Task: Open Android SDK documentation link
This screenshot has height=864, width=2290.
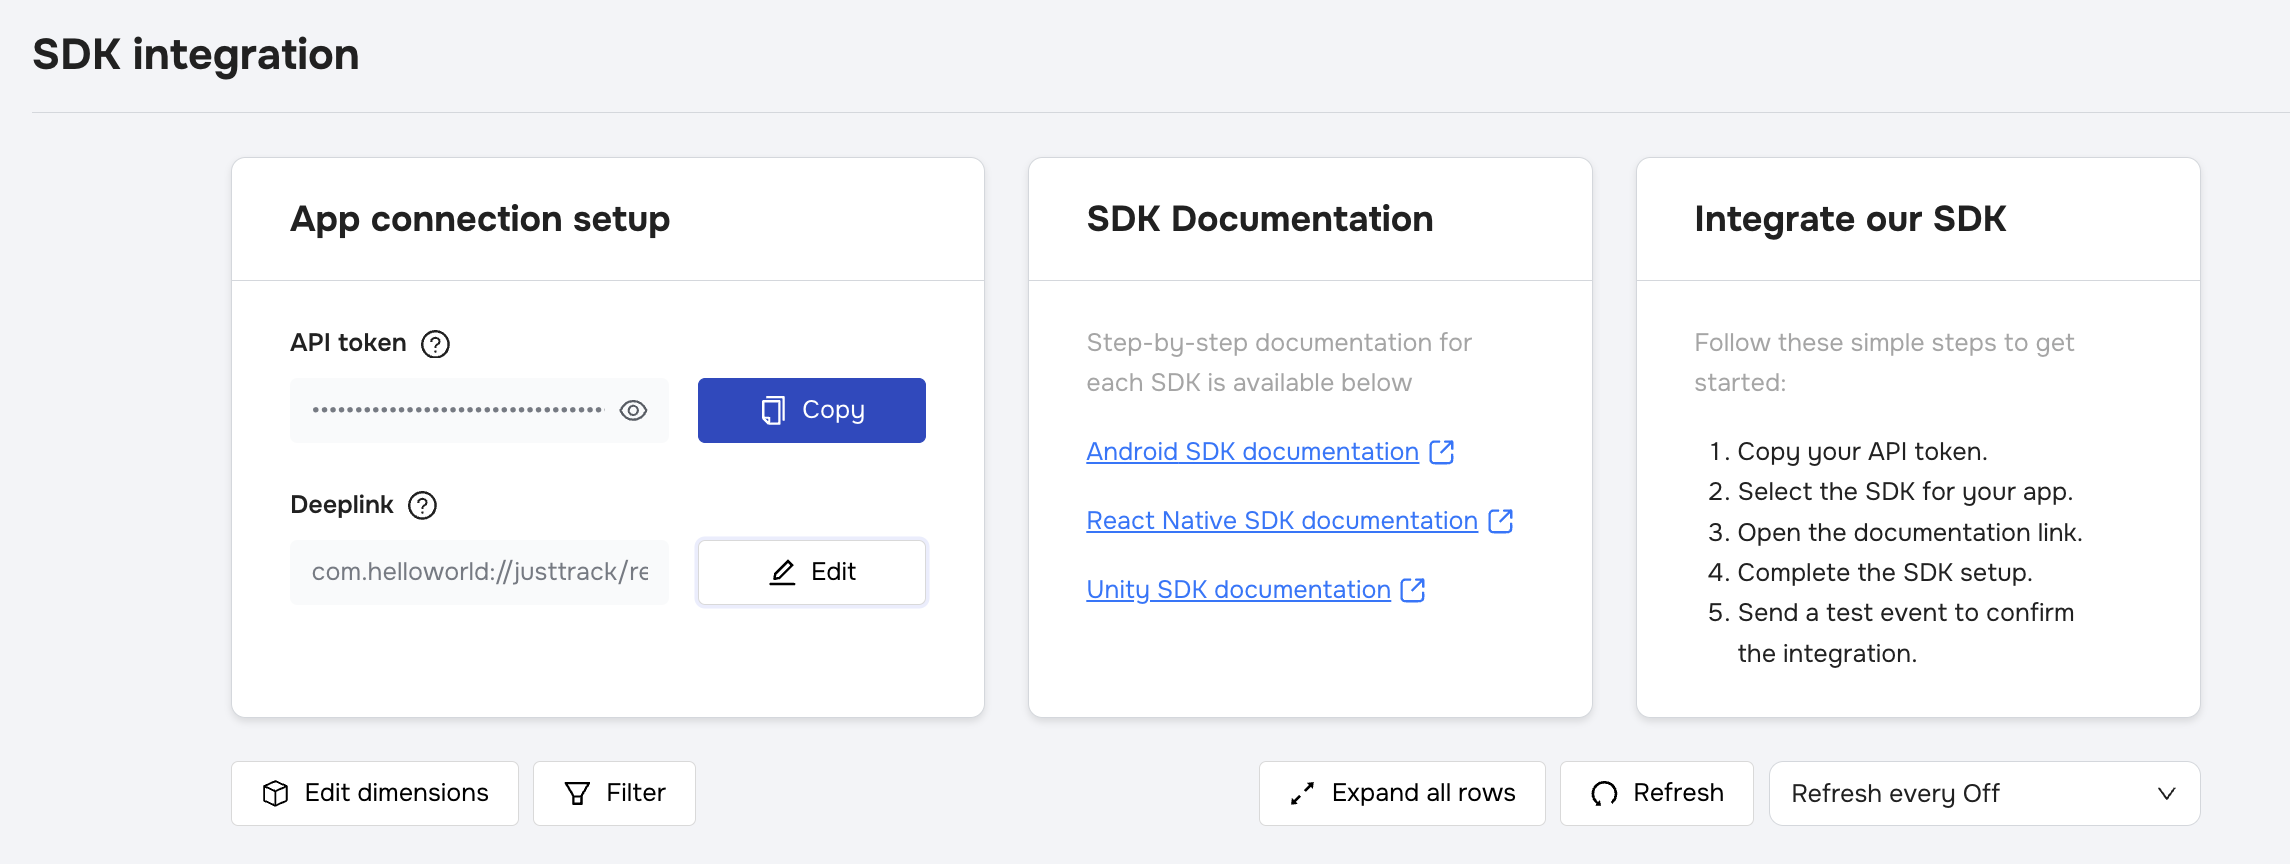Action: (x=1252, y=452)
